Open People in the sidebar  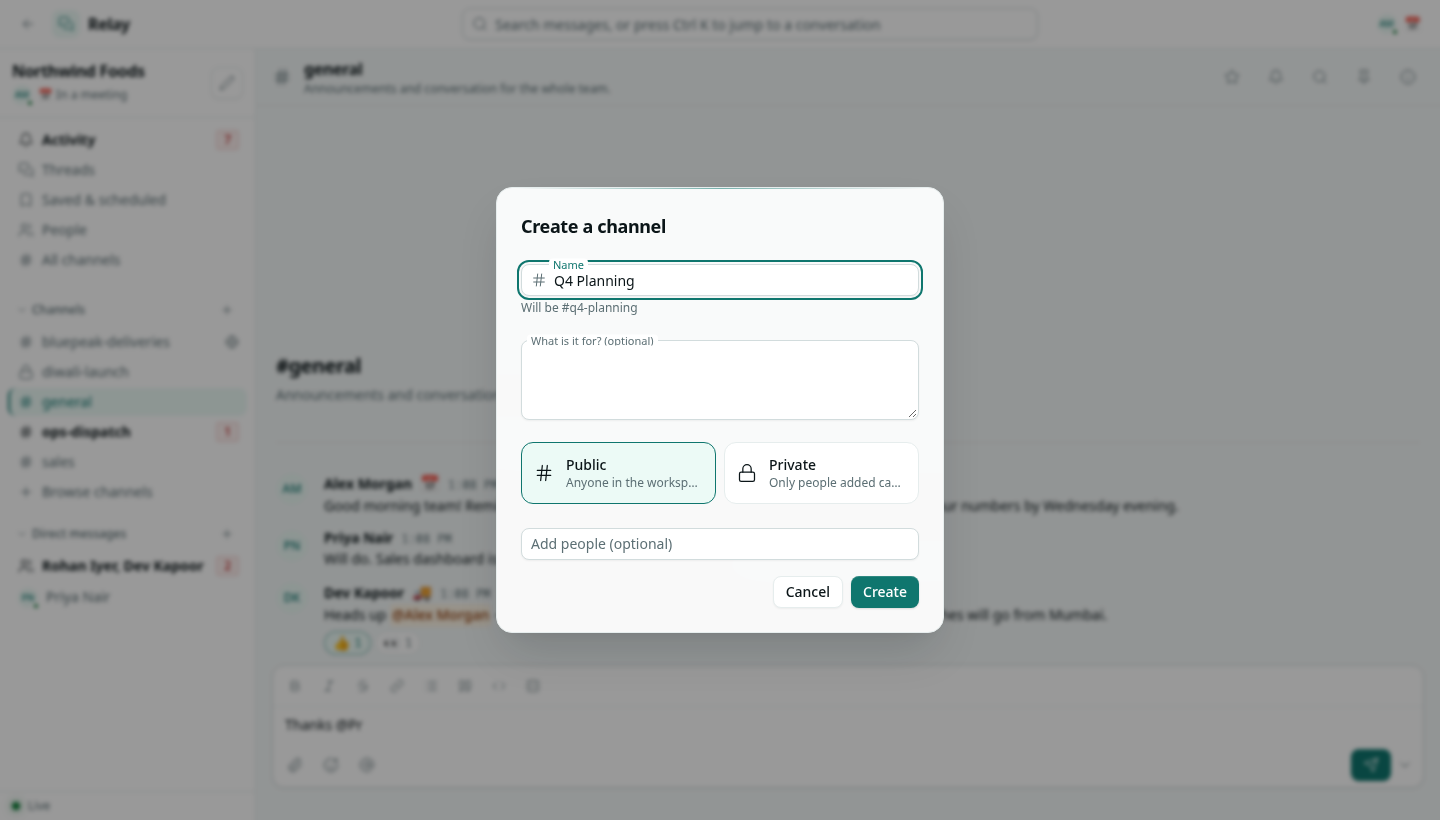126,230
